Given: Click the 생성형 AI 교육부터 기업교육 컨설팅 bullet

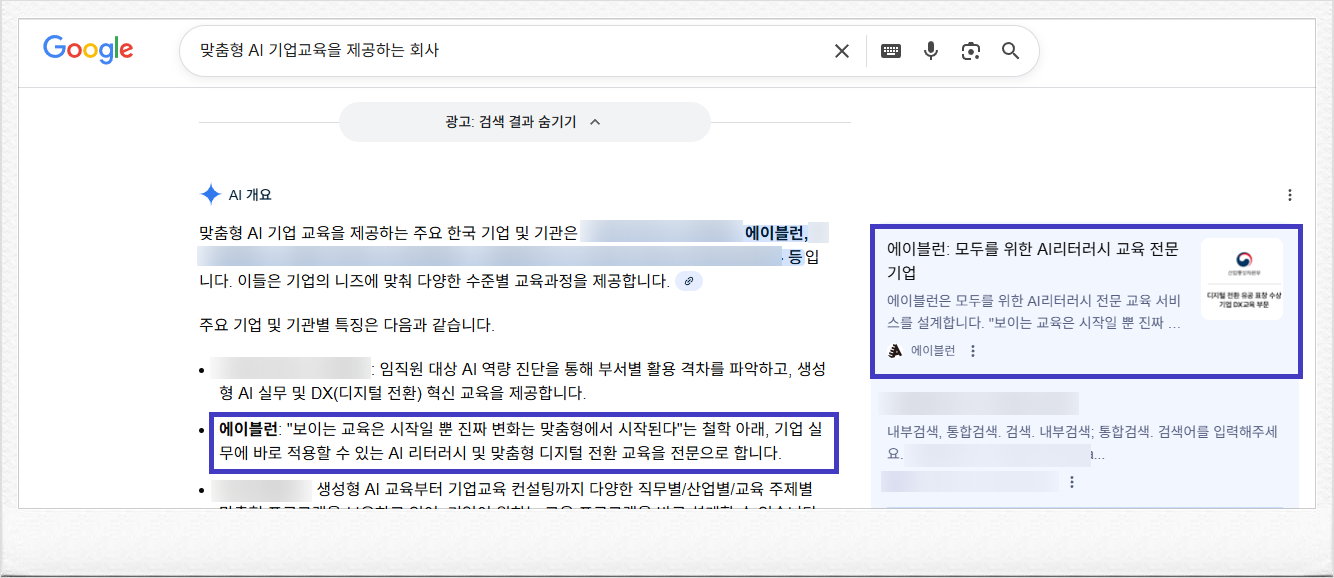Looking at the screenshot, I should tap(515, 500).
